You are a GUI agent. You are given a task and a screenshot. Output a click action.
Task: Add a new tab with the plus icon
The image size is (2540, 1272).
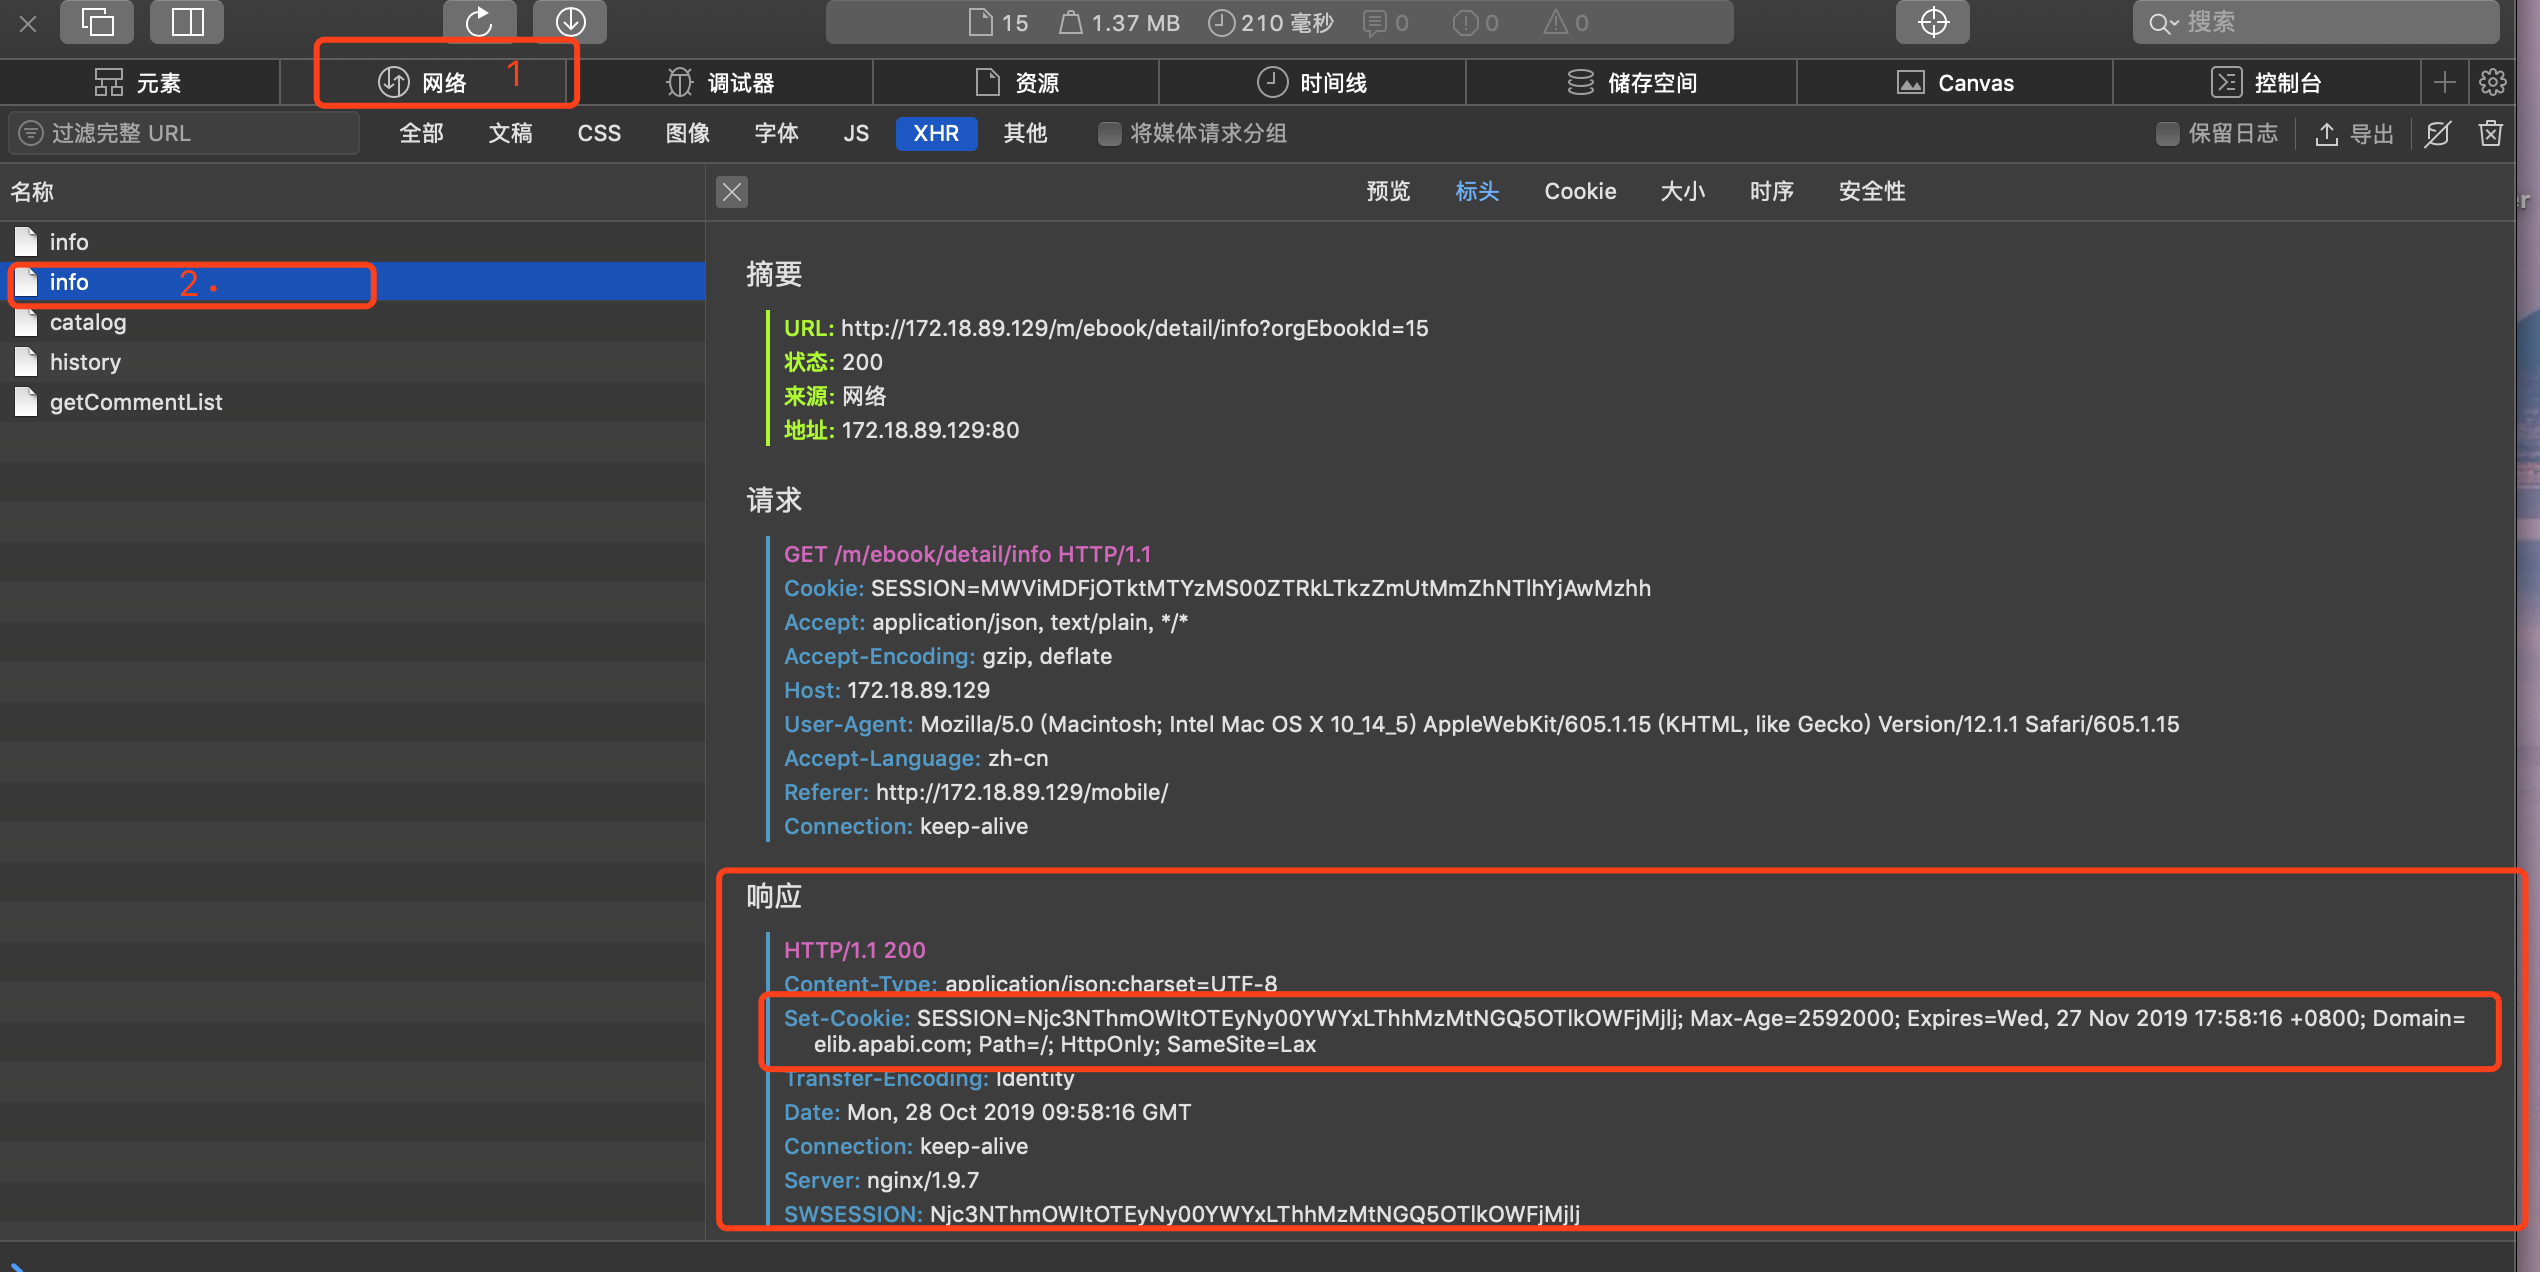pos(2445,82)
